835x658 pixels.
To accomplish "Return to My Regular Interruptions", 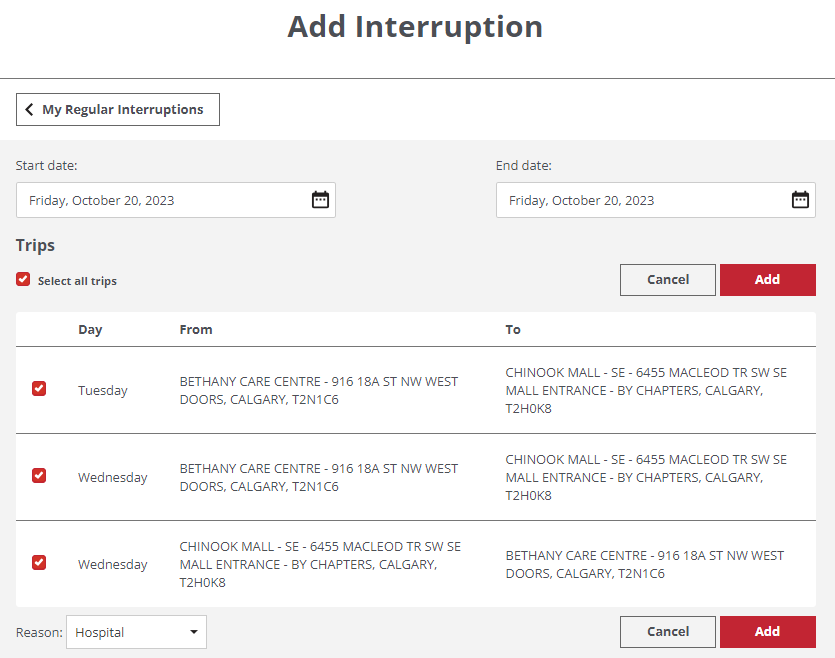I will pos(117,109).
